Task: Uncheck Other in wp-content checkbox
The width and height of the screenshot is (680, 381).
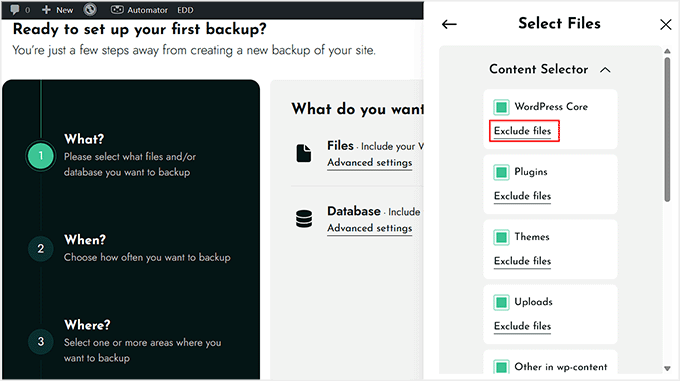Action: 501,367
